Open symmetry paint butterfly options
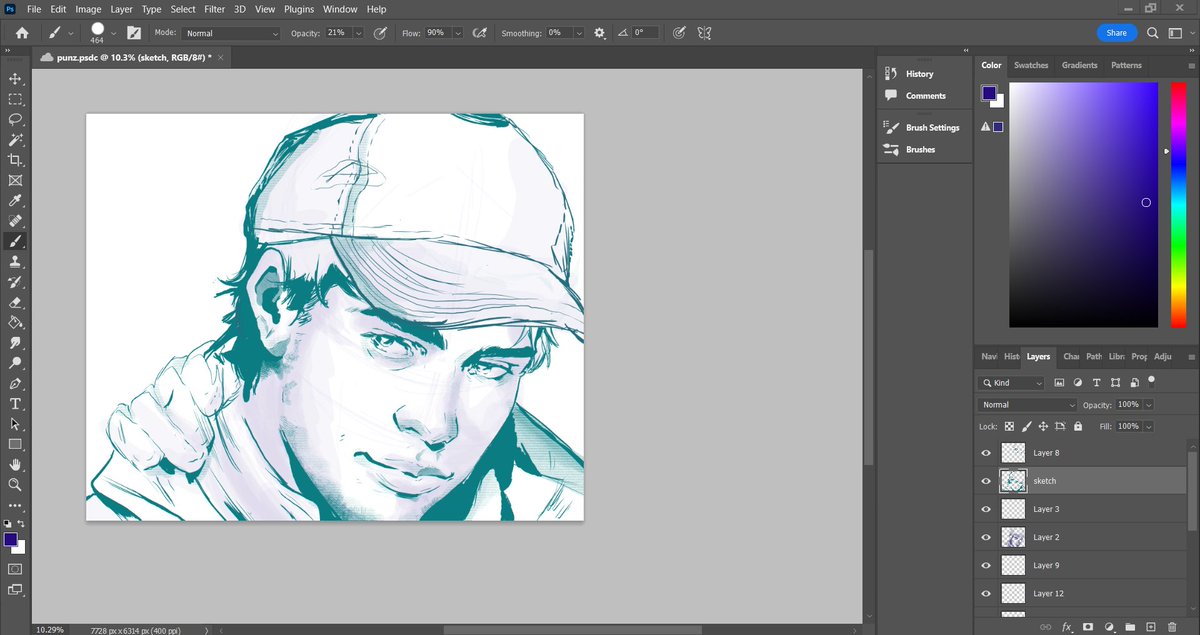The width and height of the screenshot is (1200, 635). coord(704,33)
